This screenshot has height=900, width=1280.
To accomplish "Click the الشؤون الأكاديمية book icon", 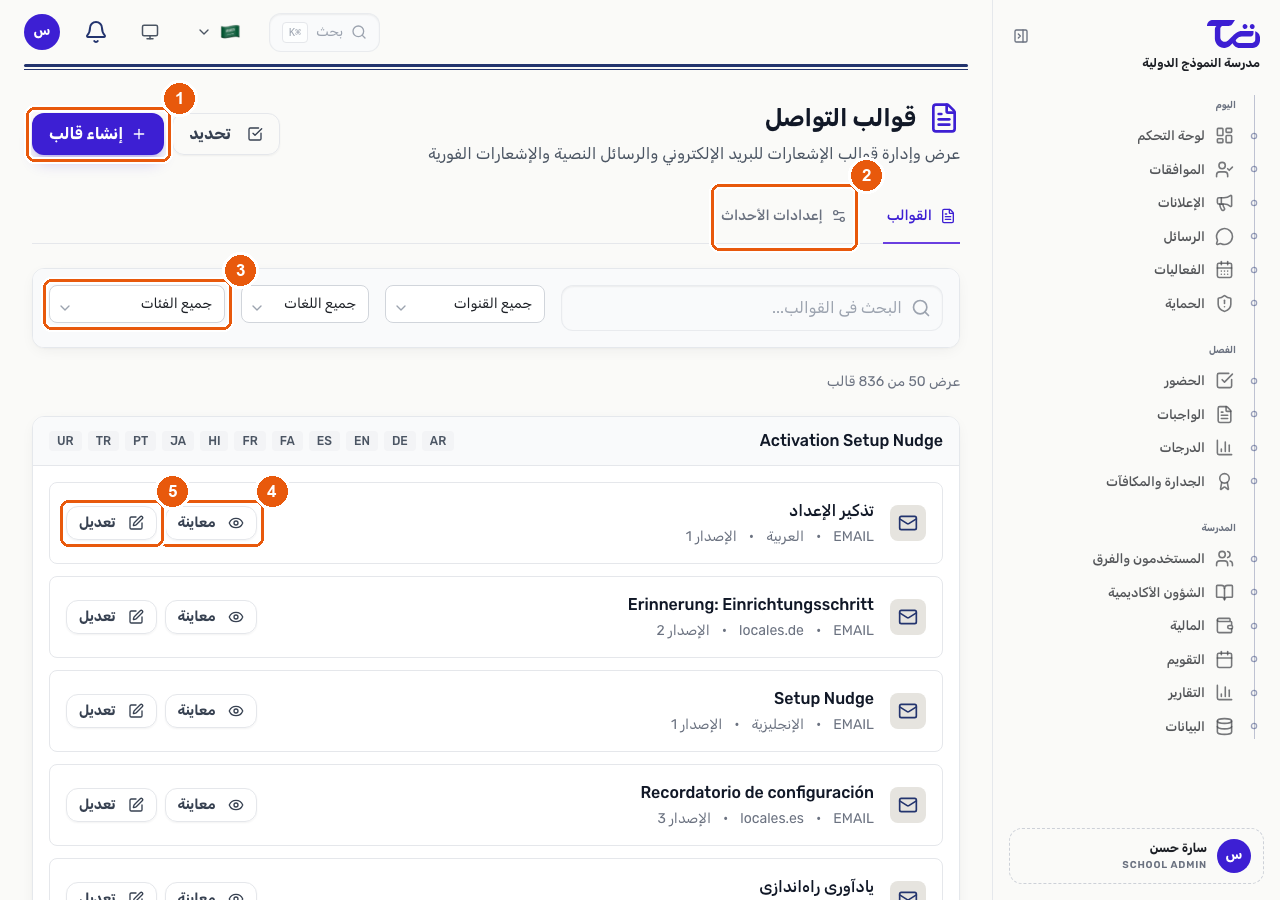I will (x=1224, y=593).
